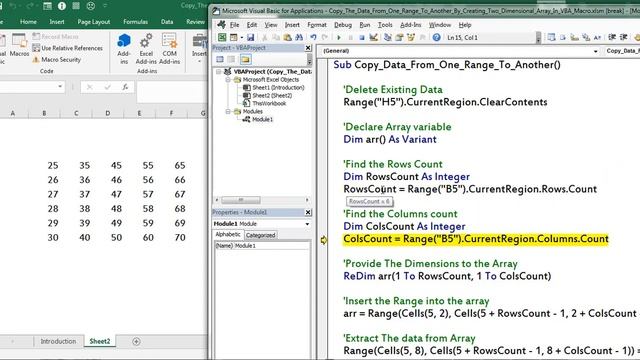Click the Find binoculars icon
This screenshot has width=640, height=360.
pyautogui.click(x=299, y=38)
